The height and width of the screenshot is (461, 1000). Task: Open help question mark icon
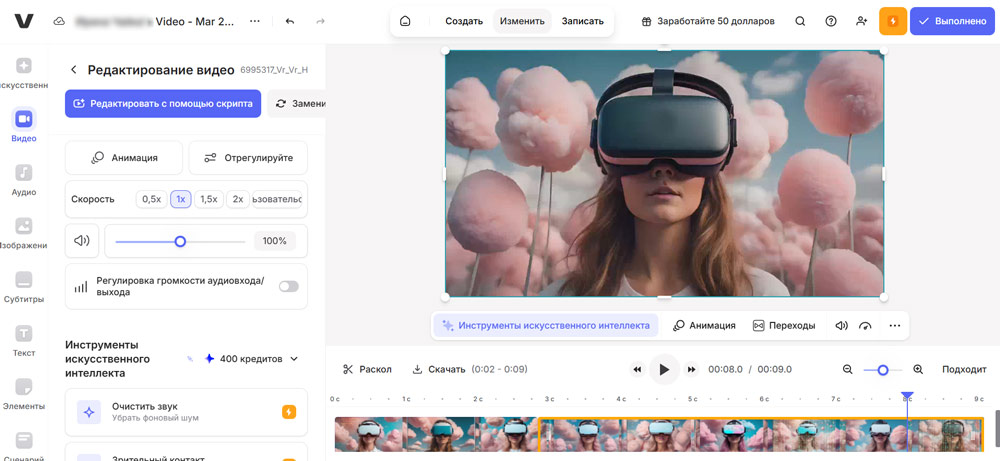tap(831, 21)
